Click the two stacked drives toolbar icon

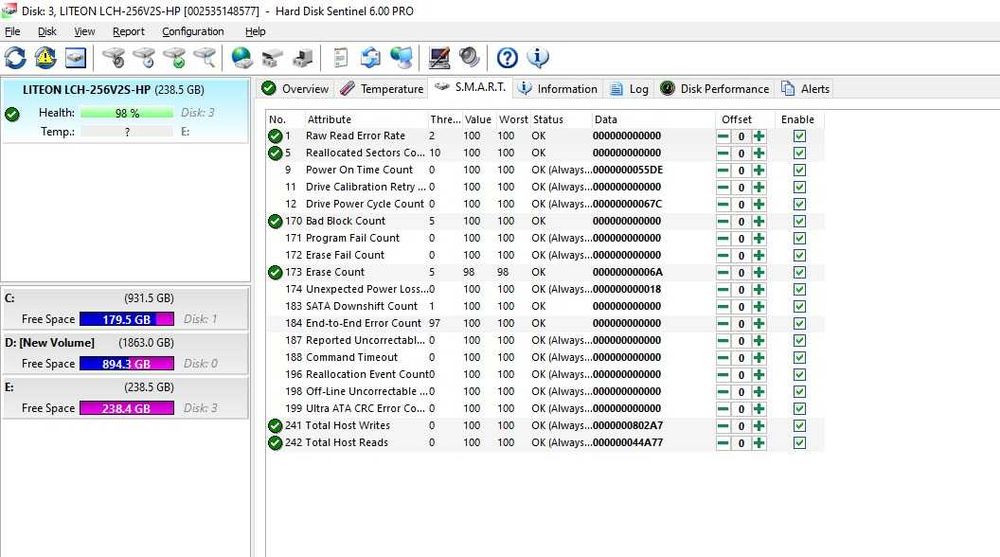[272, 58]
